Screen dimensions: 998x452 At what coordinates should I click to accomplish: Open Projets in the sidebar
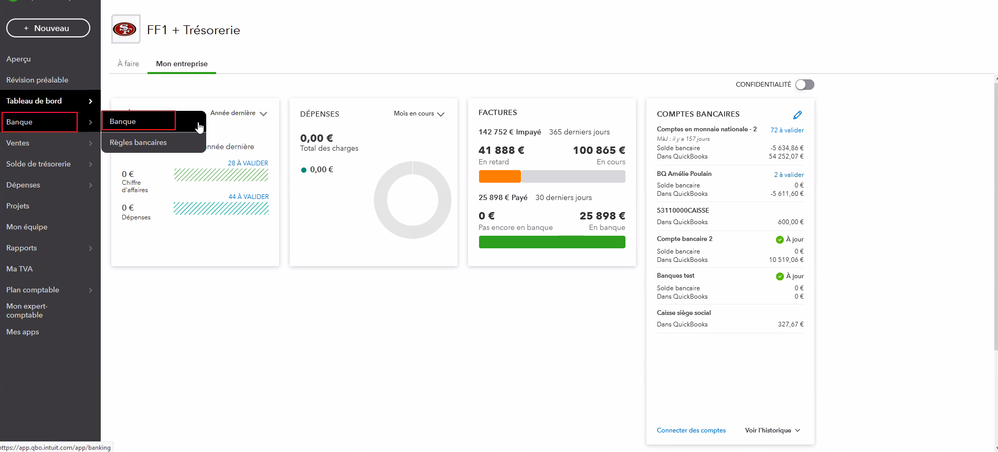(x=18, y=206)
